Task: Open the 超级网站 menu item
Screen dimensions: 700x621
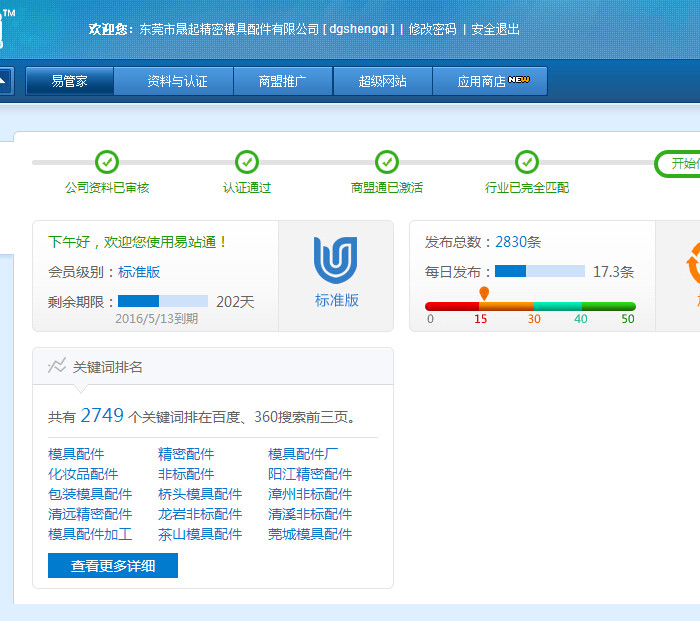Action: tap(382, 82)
